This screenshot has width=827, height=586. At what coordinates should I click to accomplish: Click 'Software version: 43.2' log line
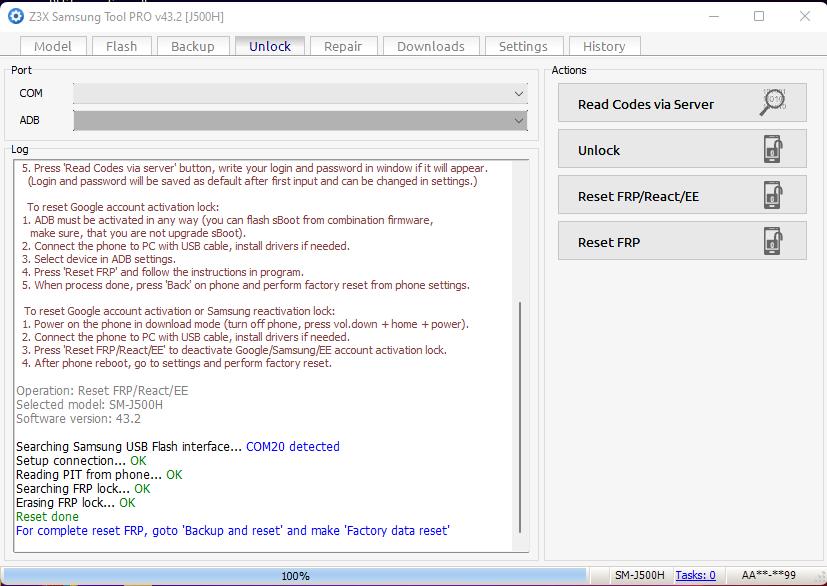78,419
